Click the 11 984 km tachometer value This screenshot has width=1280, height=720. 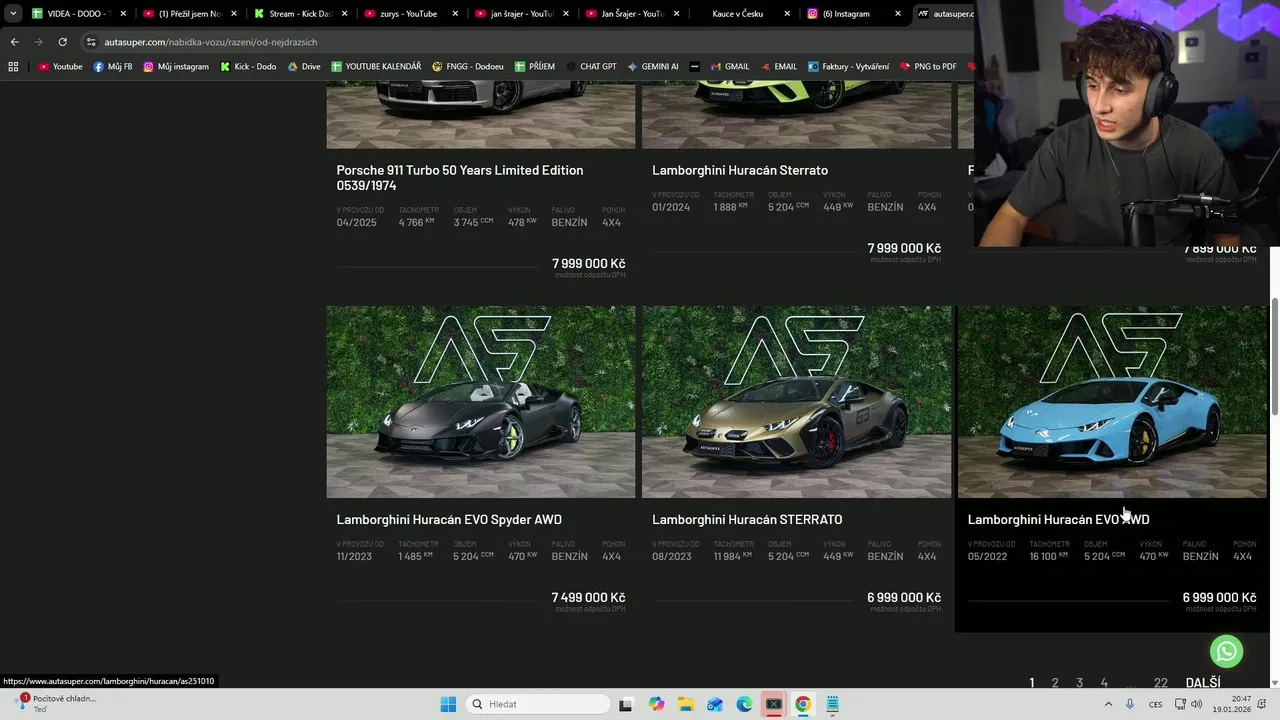coord(733,556)
